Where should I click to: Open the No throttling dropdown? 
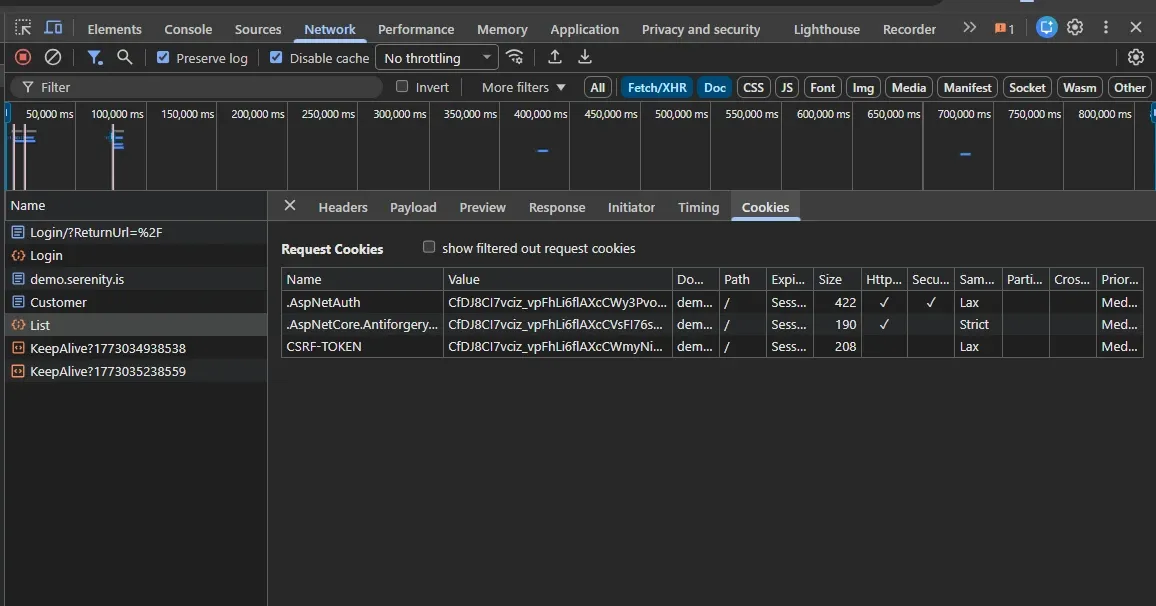[436, 58]
